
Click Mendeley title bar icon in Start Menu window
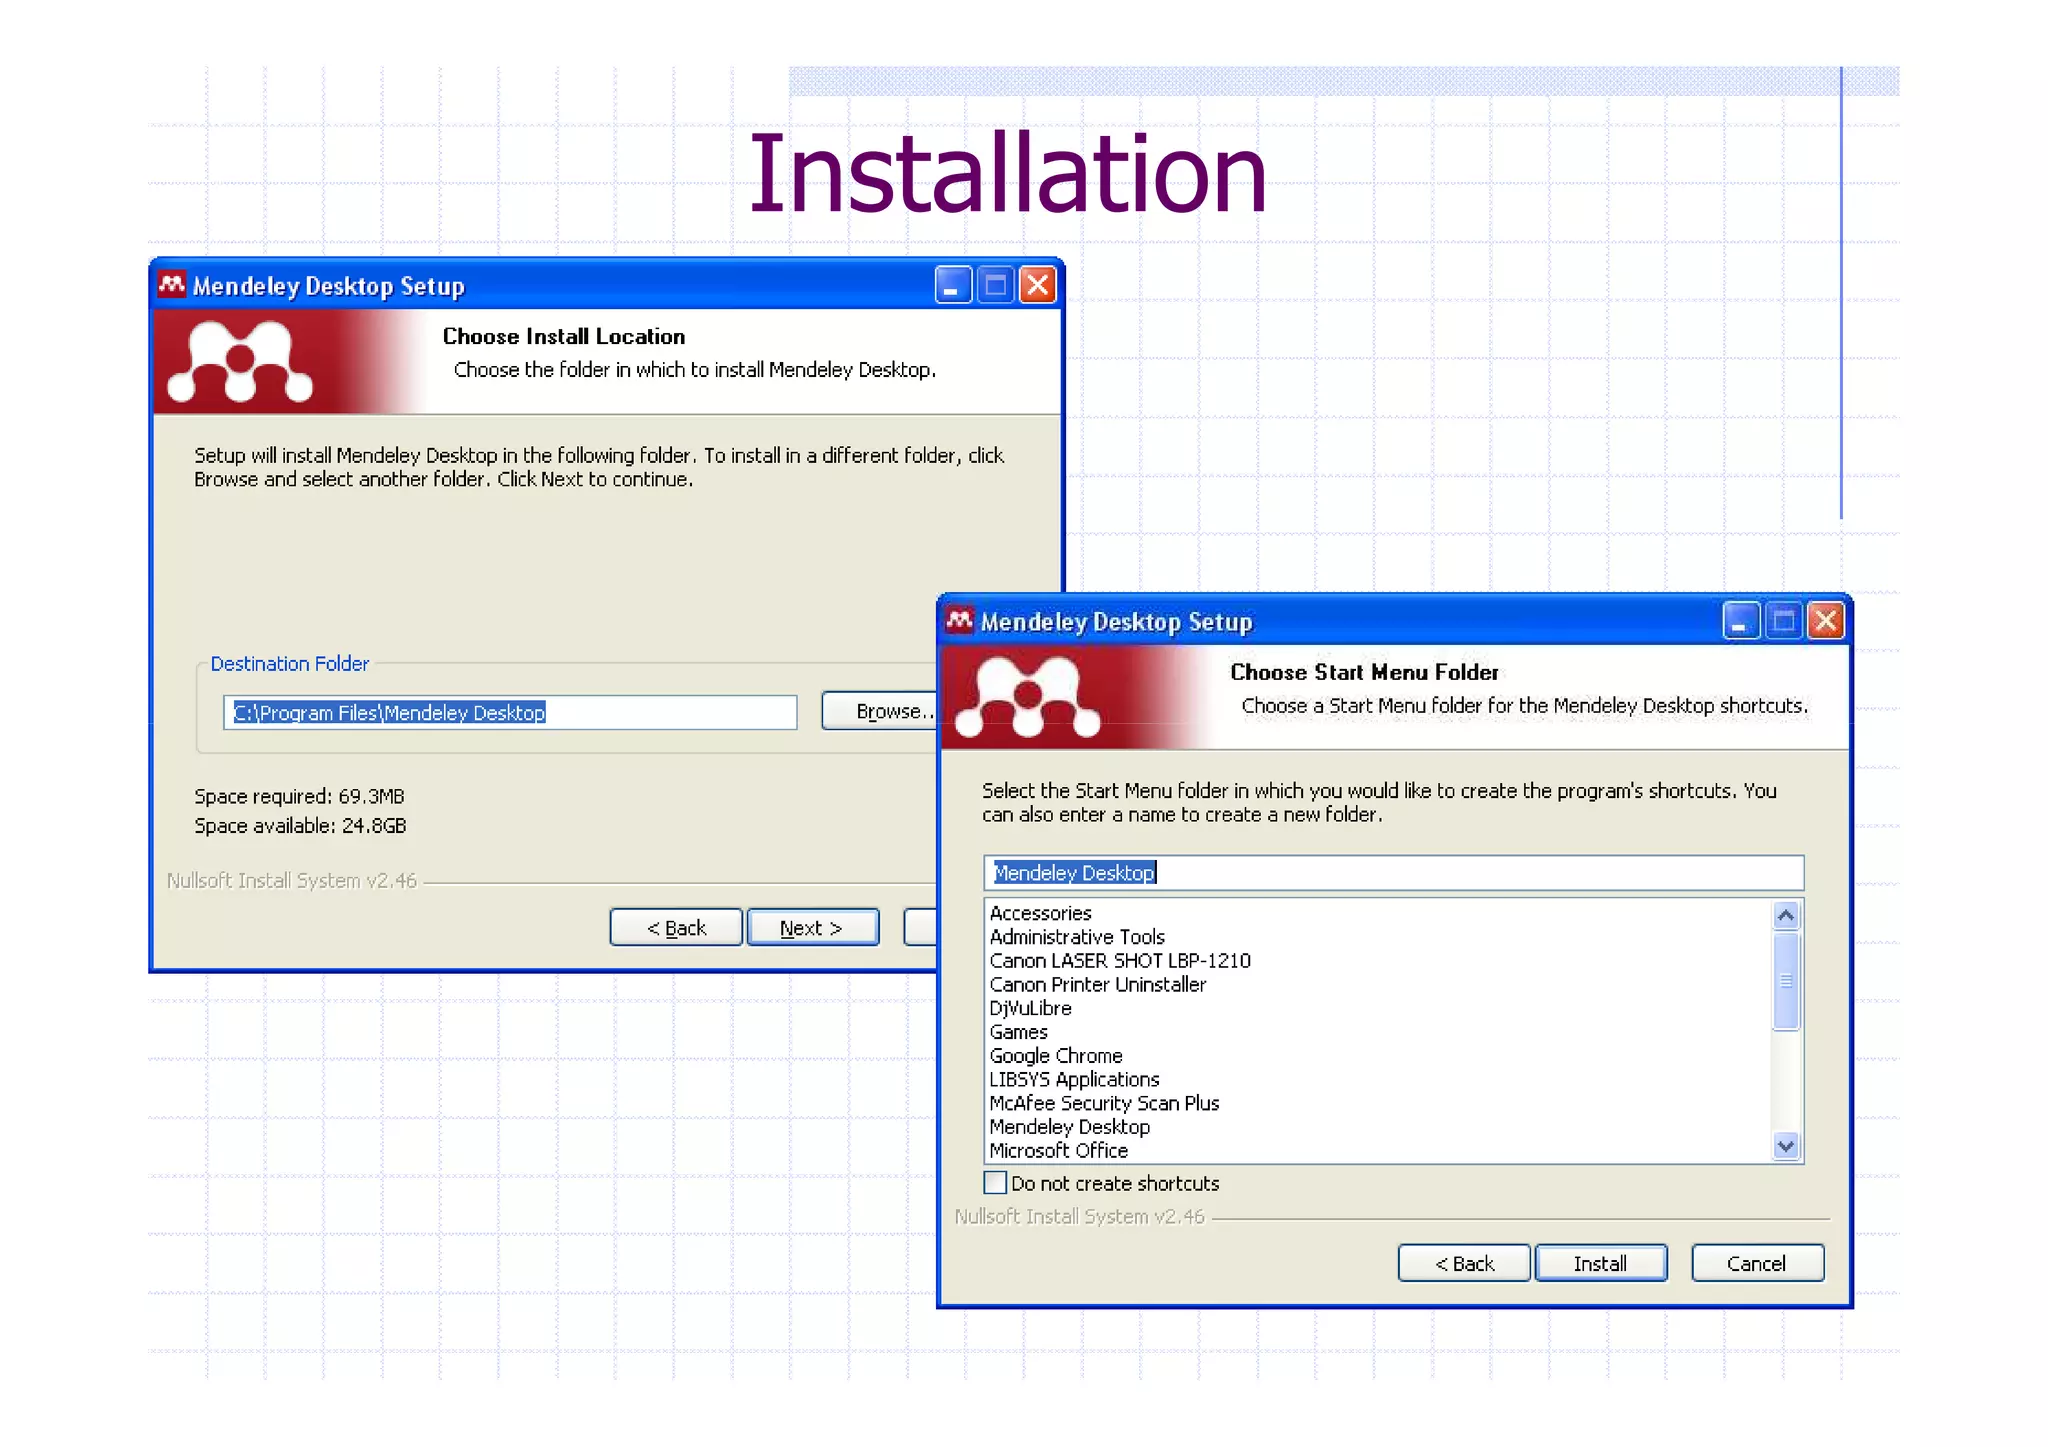[x=960, y=621]
